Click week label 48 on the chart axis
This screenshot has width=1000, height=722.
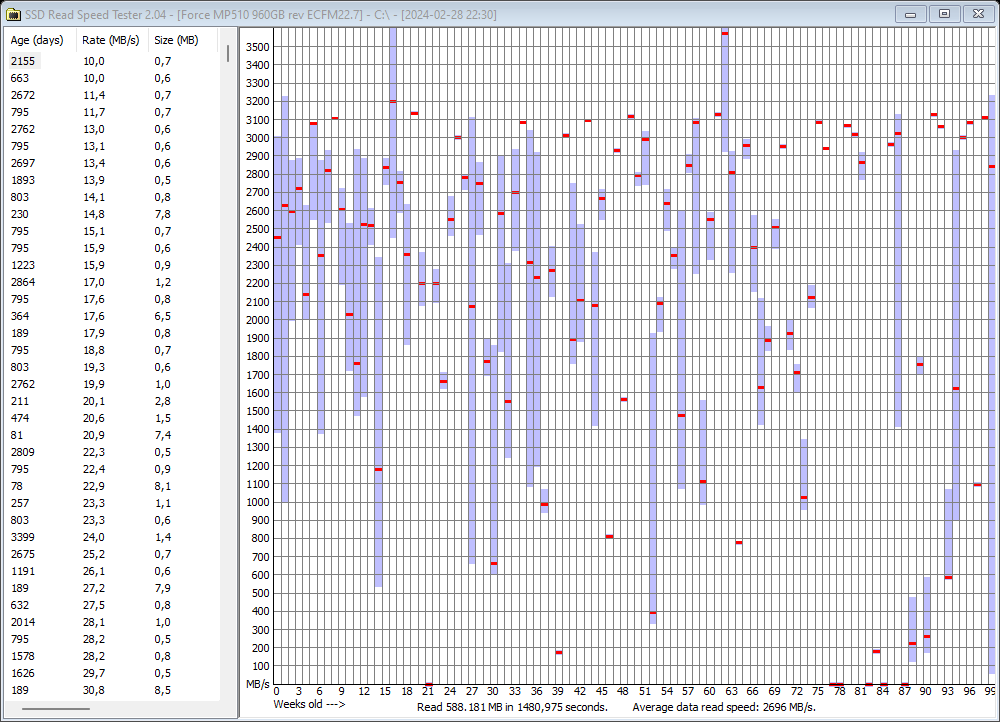tap(622, 691)
